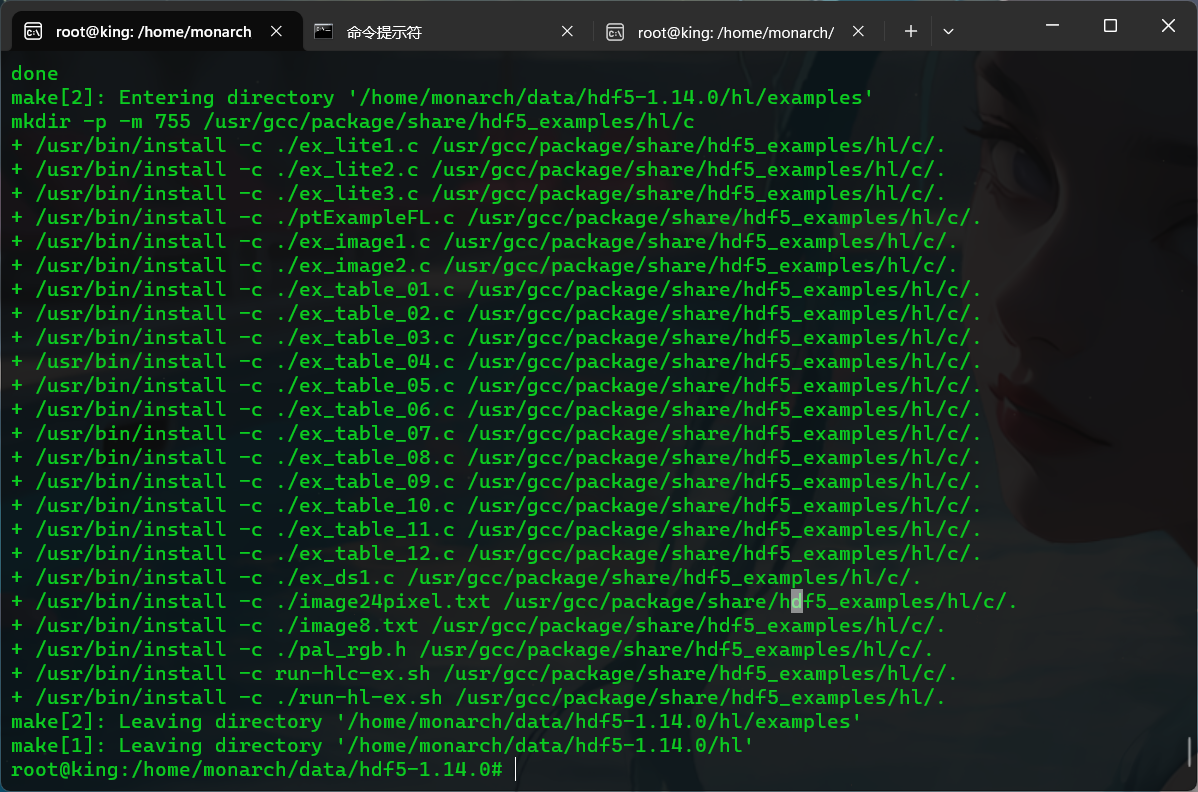Click the line installing ex_table_08.c

coord(496,457)
